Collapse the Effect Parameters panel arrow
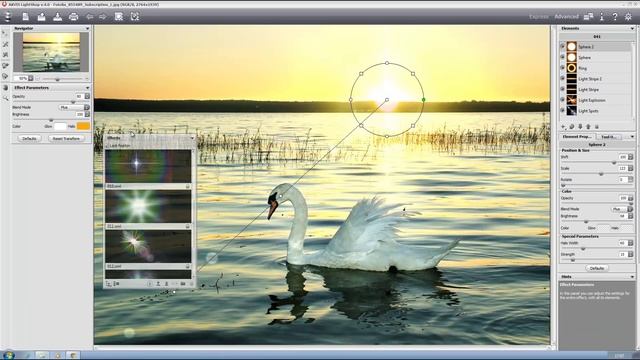640x360 pixels. (87, 88)
